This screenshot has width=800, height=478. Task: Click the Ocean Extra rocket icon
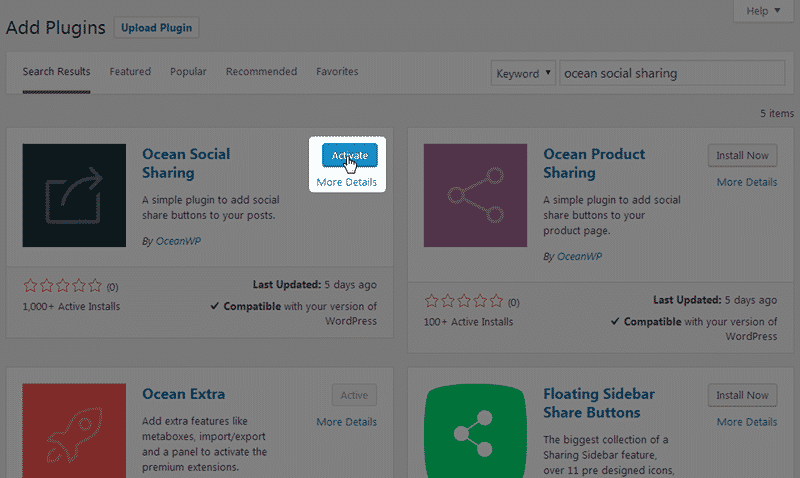(x=74, y=431)
